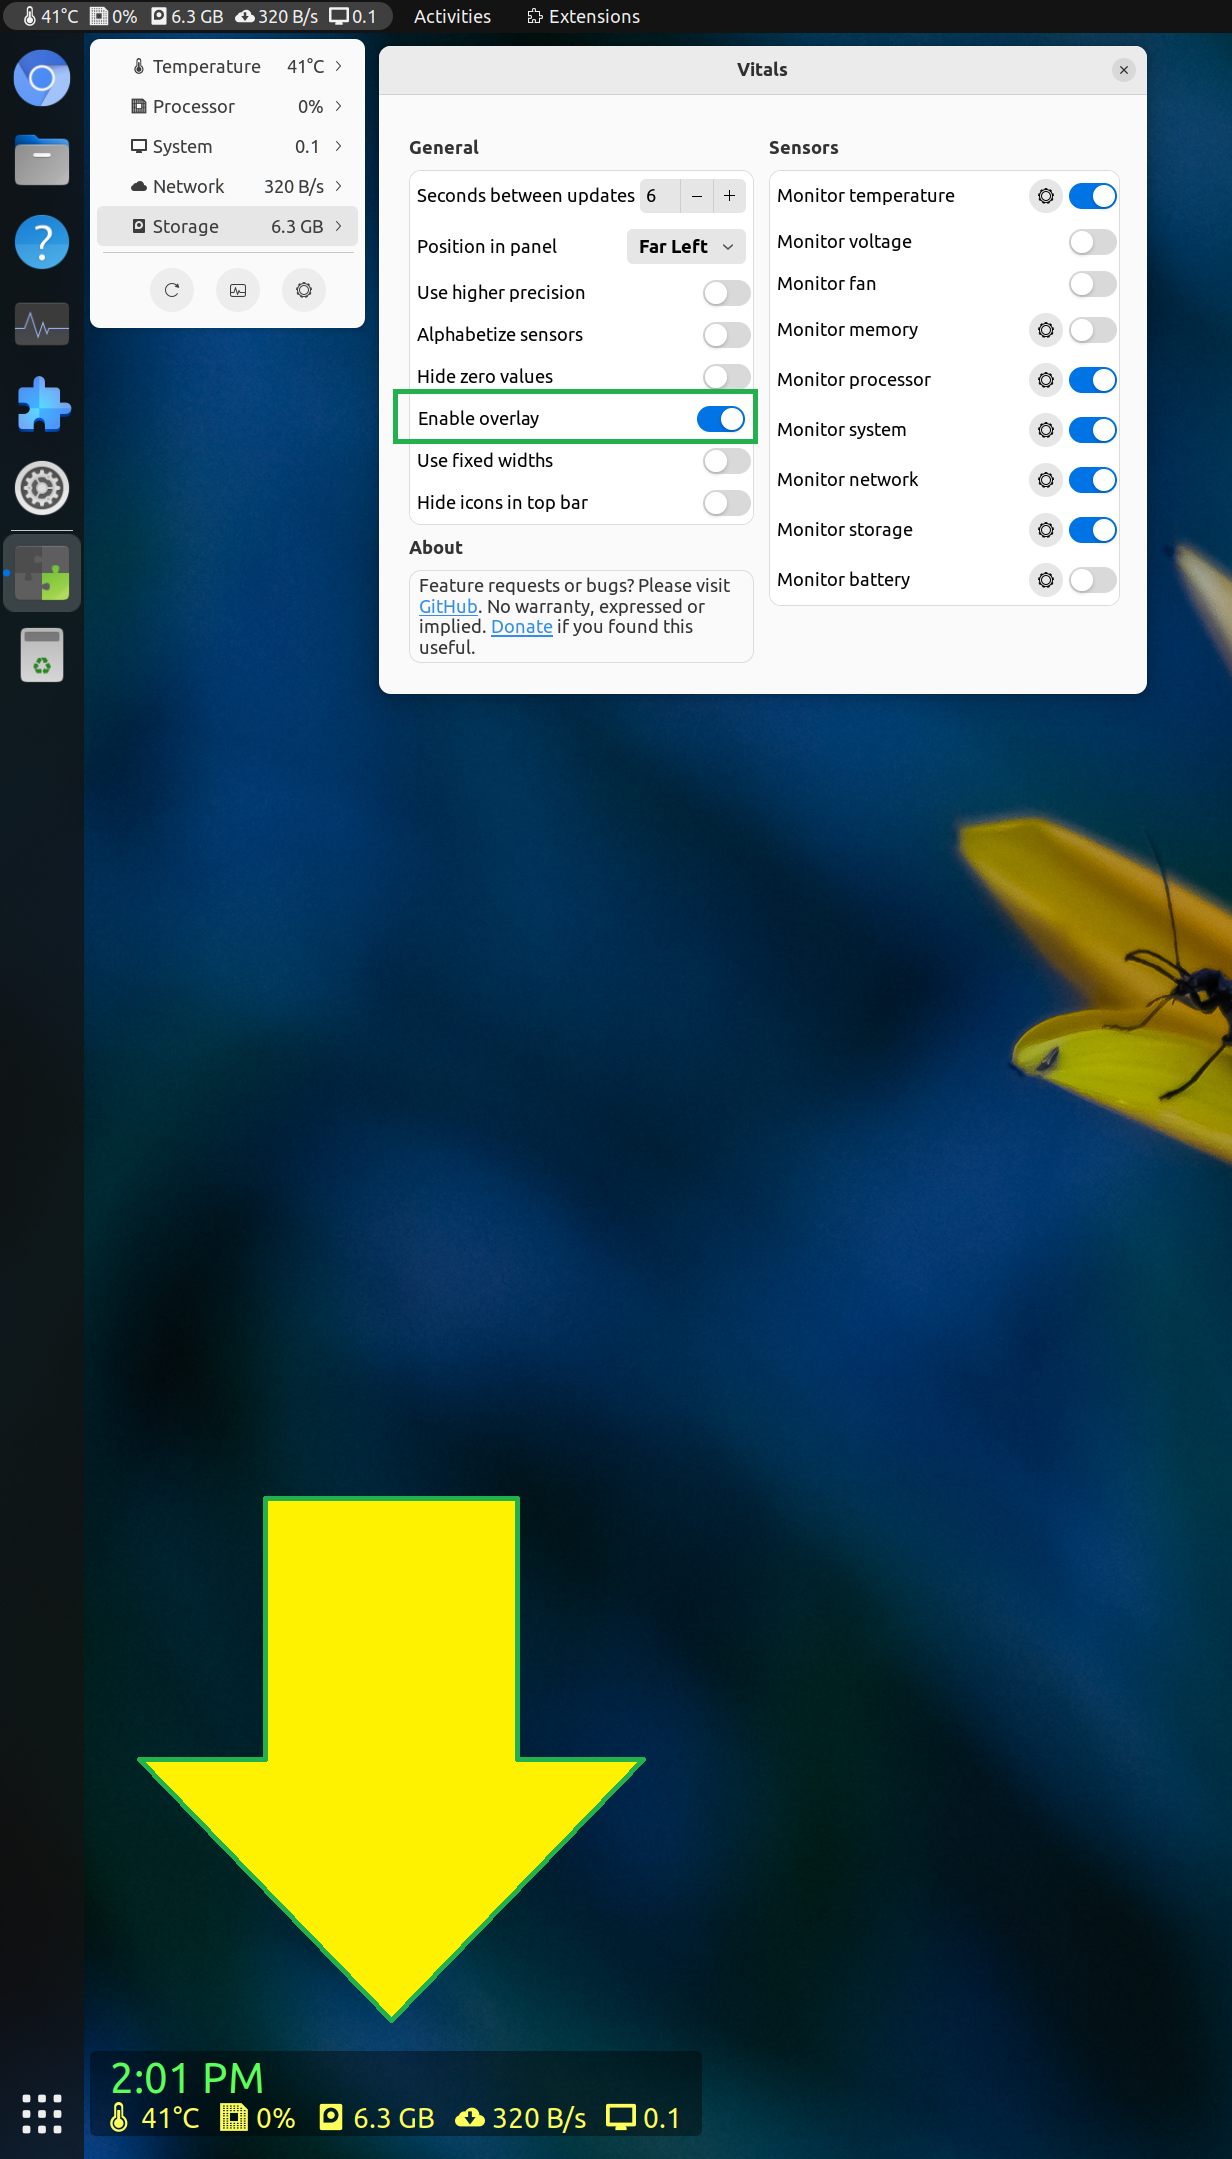Screen dimensions: 1232x2159
Task: Expand the System row chevron
Action: tap(339, 146)
